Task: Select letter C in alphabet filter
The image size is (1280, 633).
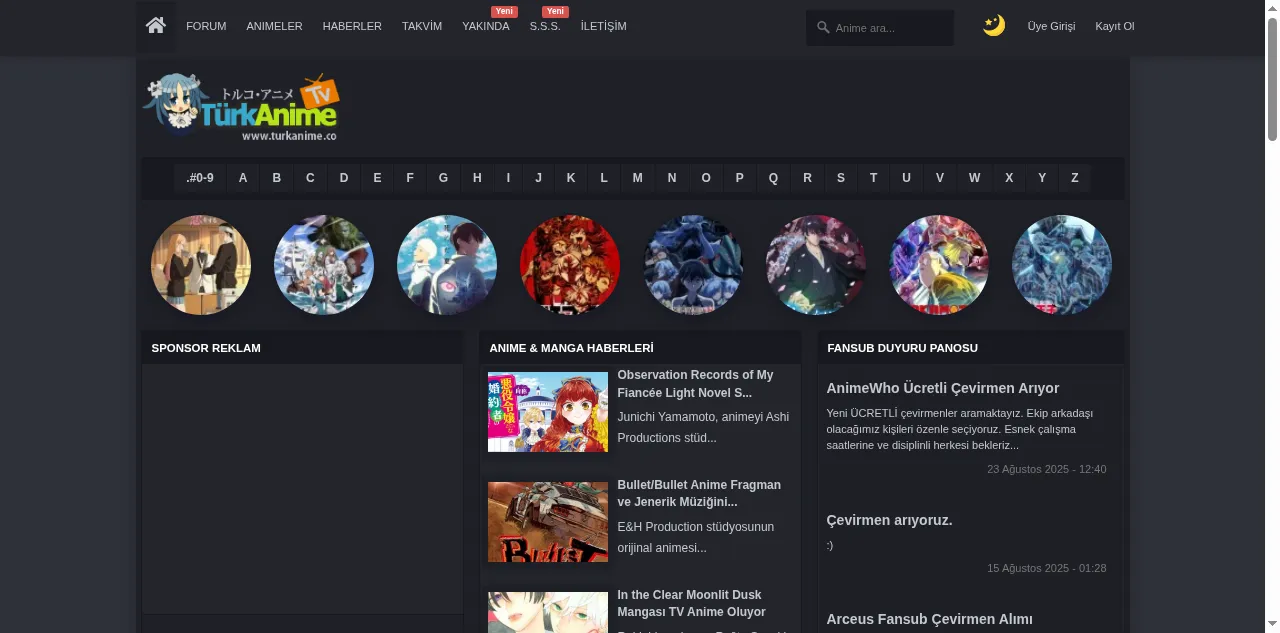Action: tap(310, 178)
